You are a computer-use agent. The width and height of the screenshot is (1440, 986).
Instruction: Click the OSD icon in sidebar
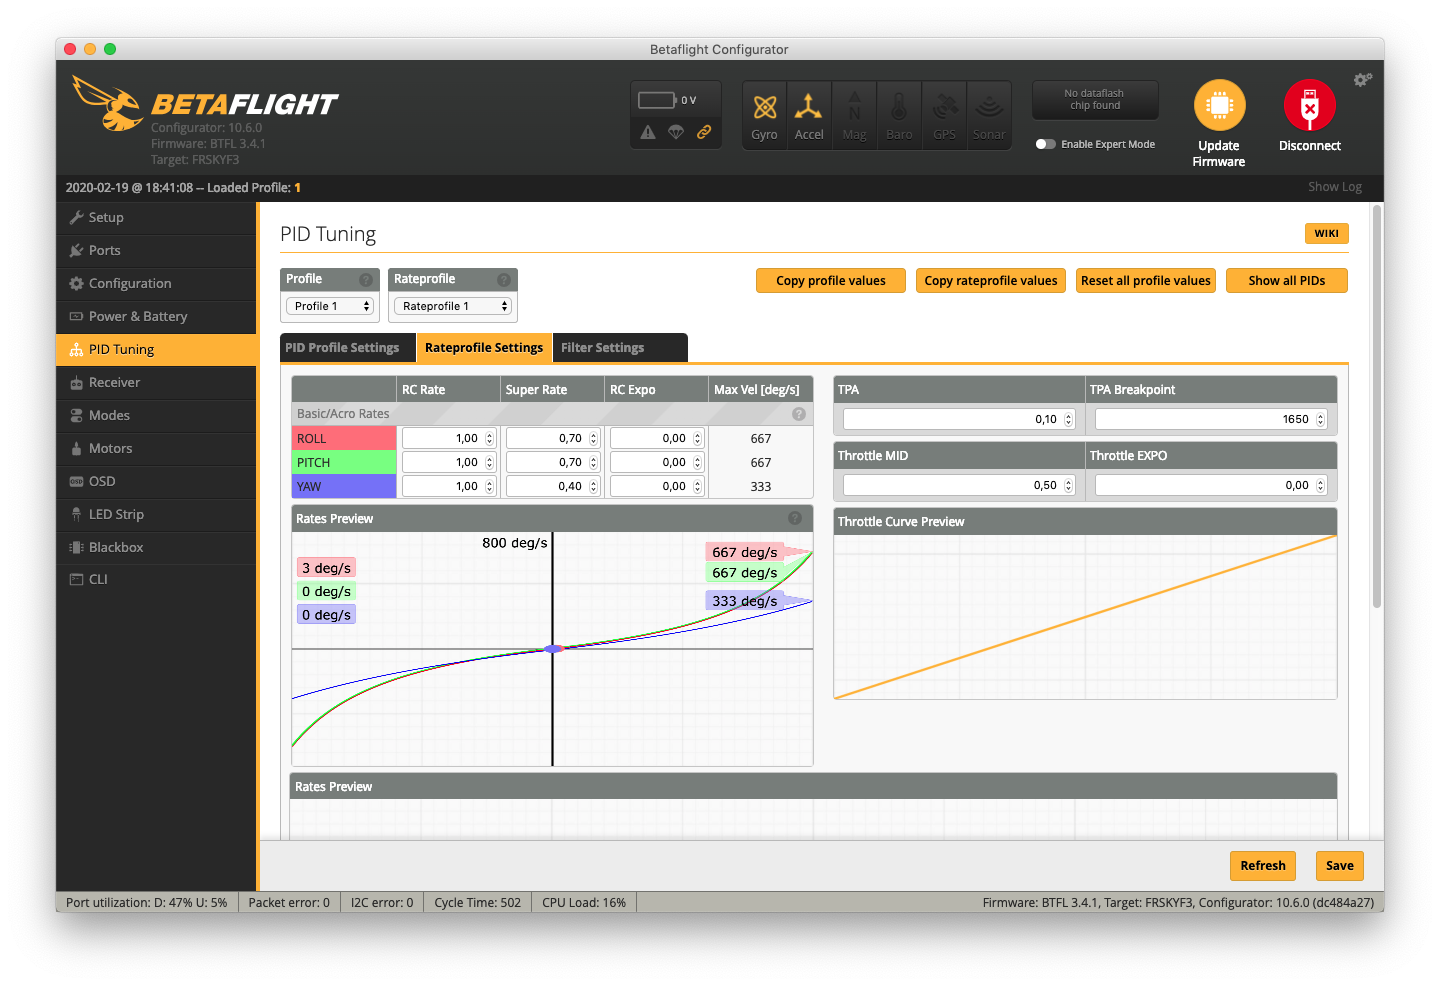pyautogui.click(x=76, y=481)
